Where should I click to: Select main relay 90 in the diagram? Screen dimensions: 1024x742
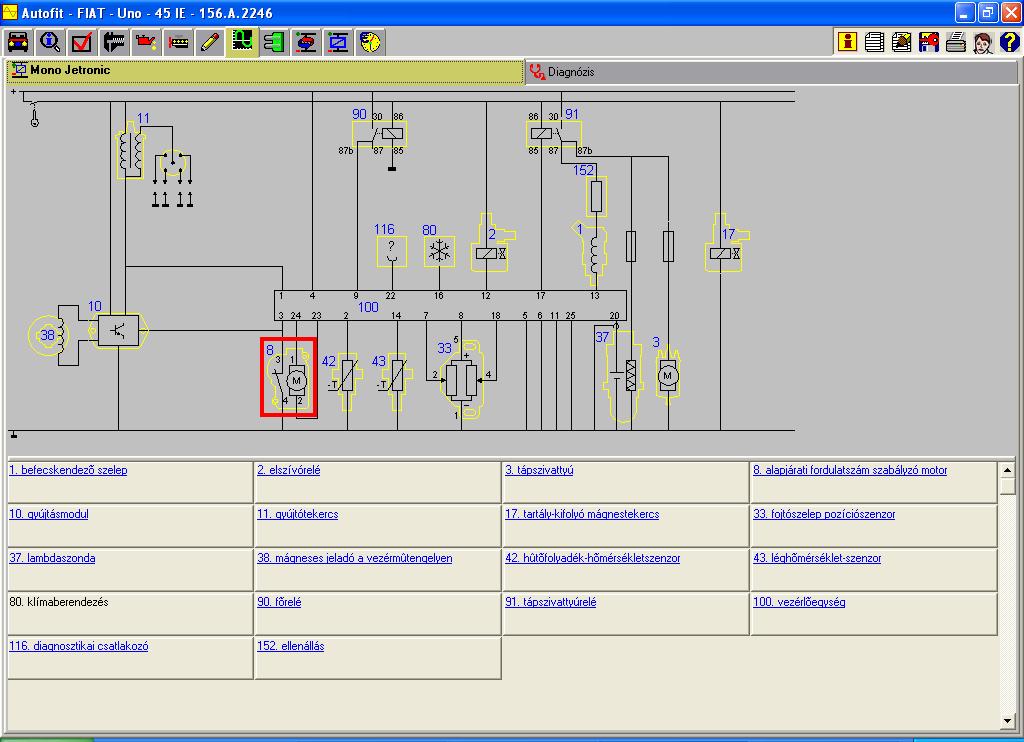coord(379,134)
